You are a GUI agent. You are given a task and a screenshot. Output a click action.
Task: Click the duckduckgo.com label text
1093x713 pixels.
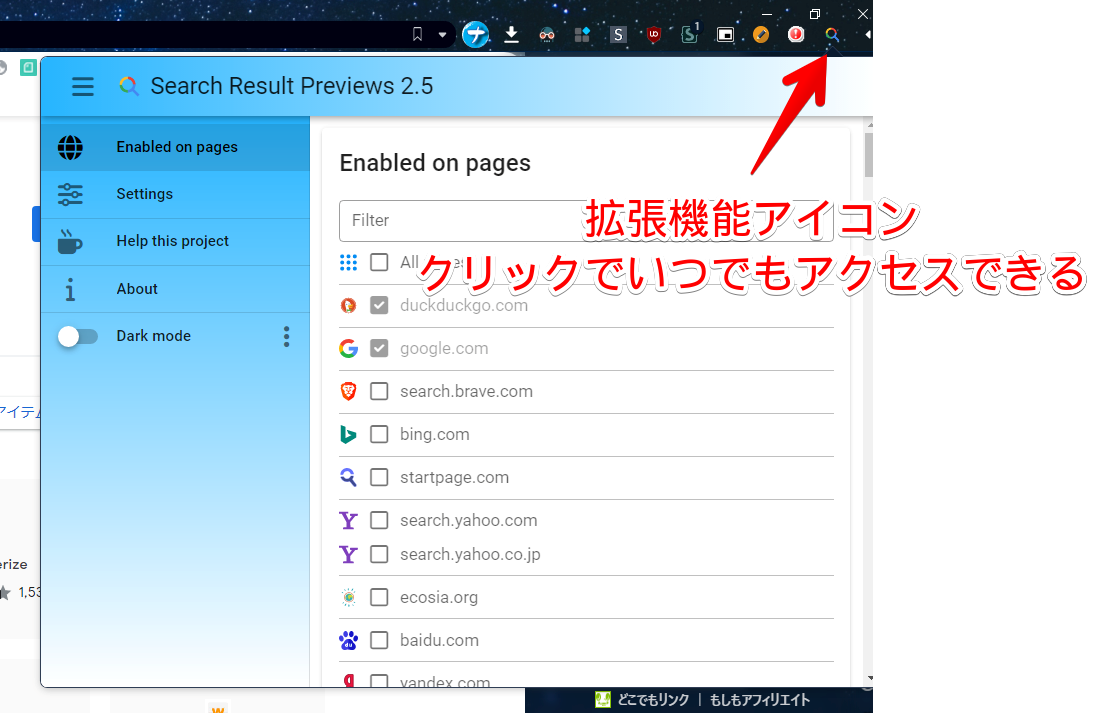point(464,305)
